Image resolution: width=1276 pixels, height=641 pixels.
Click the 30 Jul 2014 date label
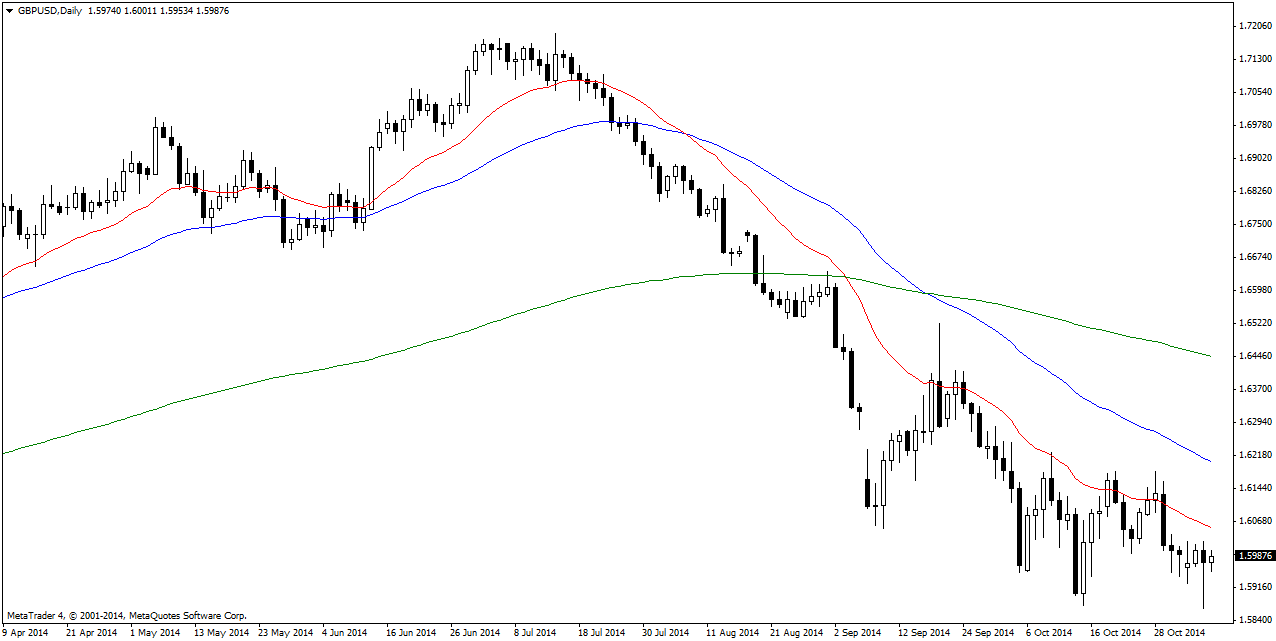(666, 632)
